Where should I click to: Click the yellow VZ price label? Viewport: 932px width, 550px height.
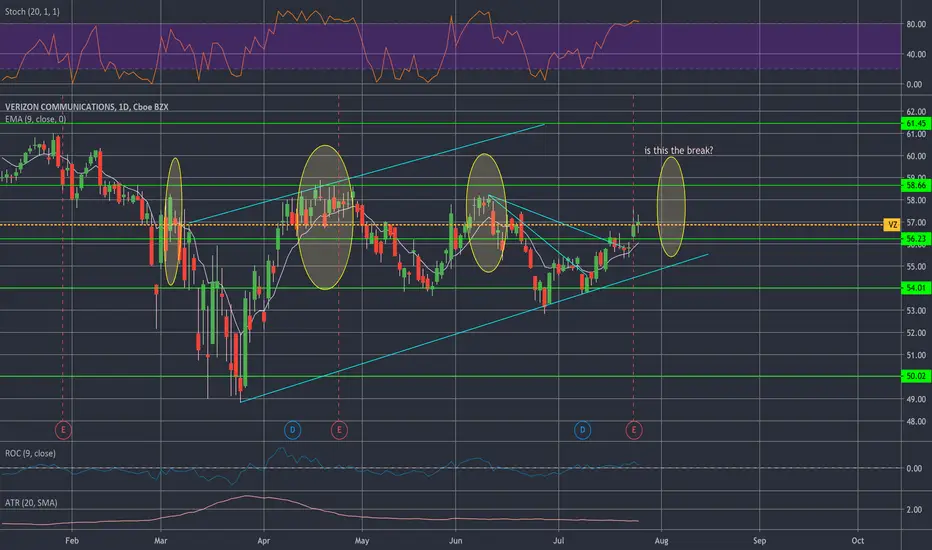pyautogui.click(x=892, y=225)
